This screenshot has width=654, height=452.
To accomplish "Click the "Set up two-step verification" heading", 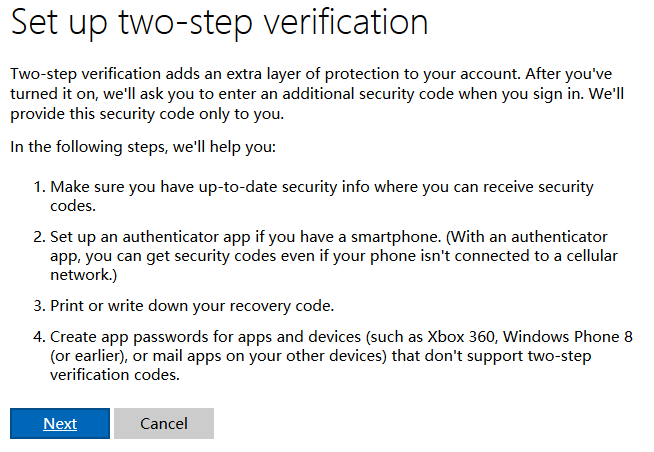I will click(220, 22).
